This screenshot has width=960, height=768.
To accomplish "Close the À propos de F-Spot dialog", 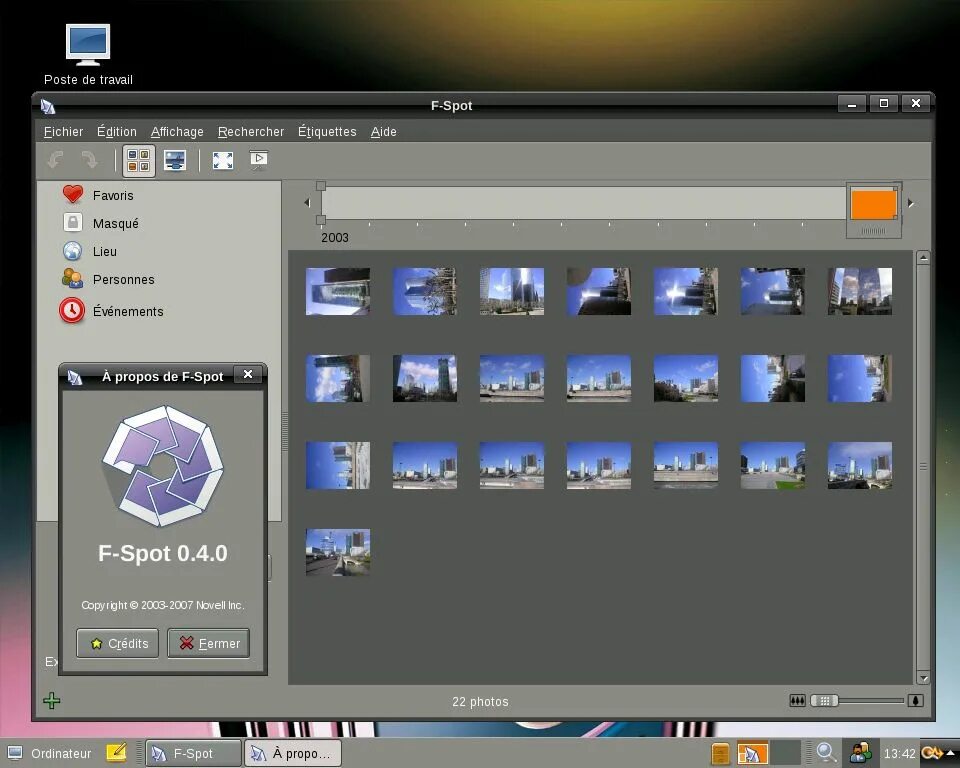I will click(248, 374).
